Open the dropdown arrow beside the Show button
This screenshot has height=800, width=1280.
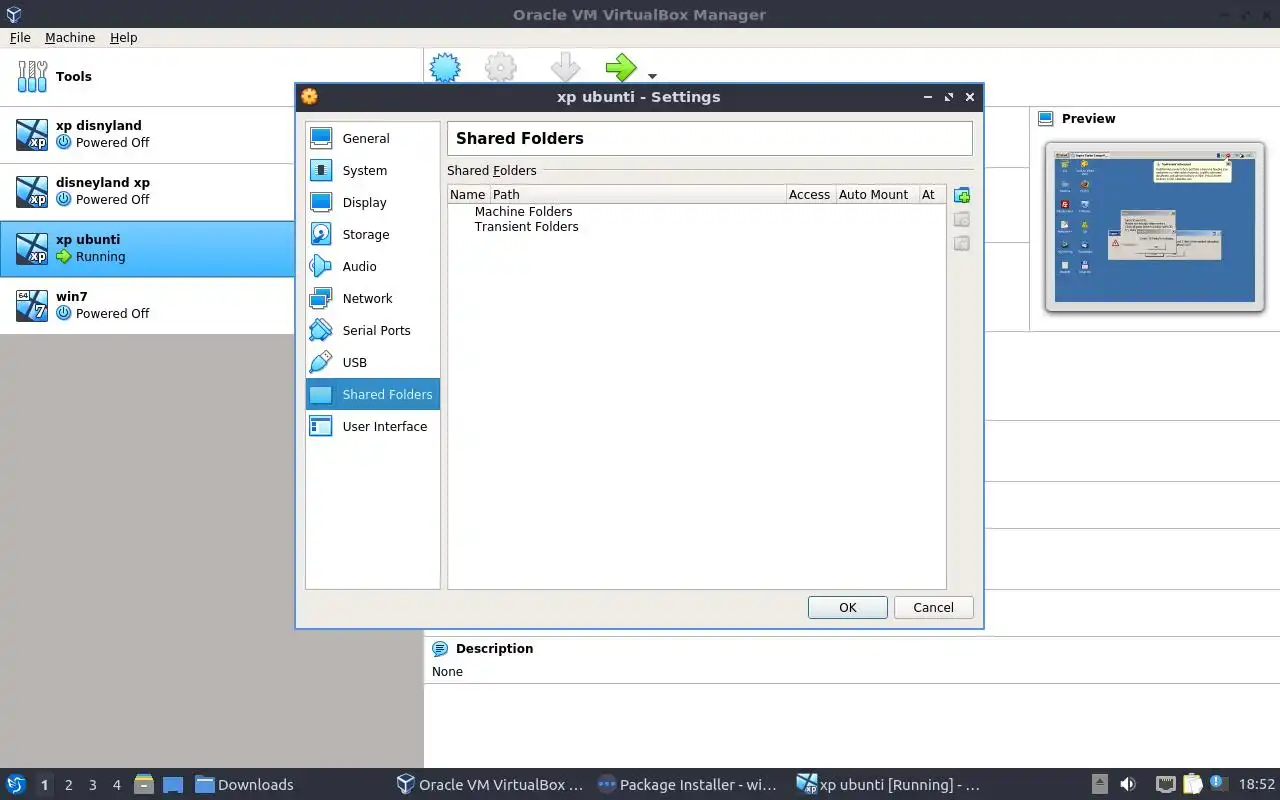click(x=652, y=76)
